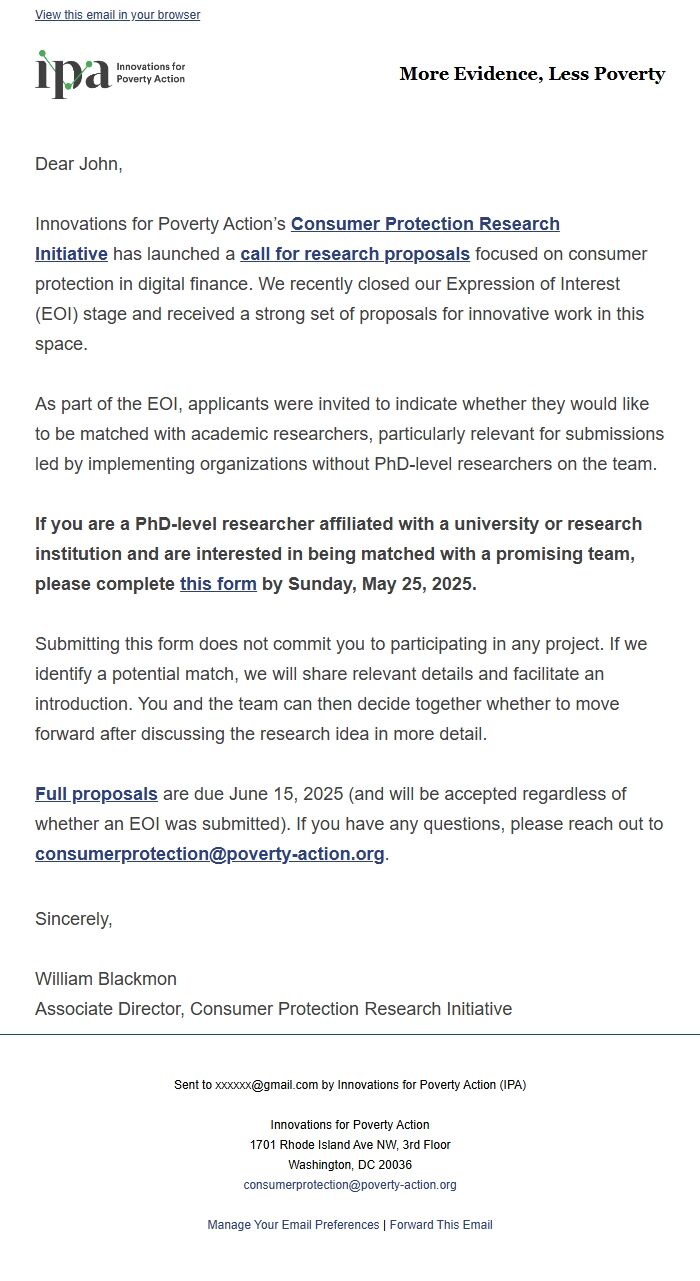Click the "Full proposals" link

[x=96, y=794]
